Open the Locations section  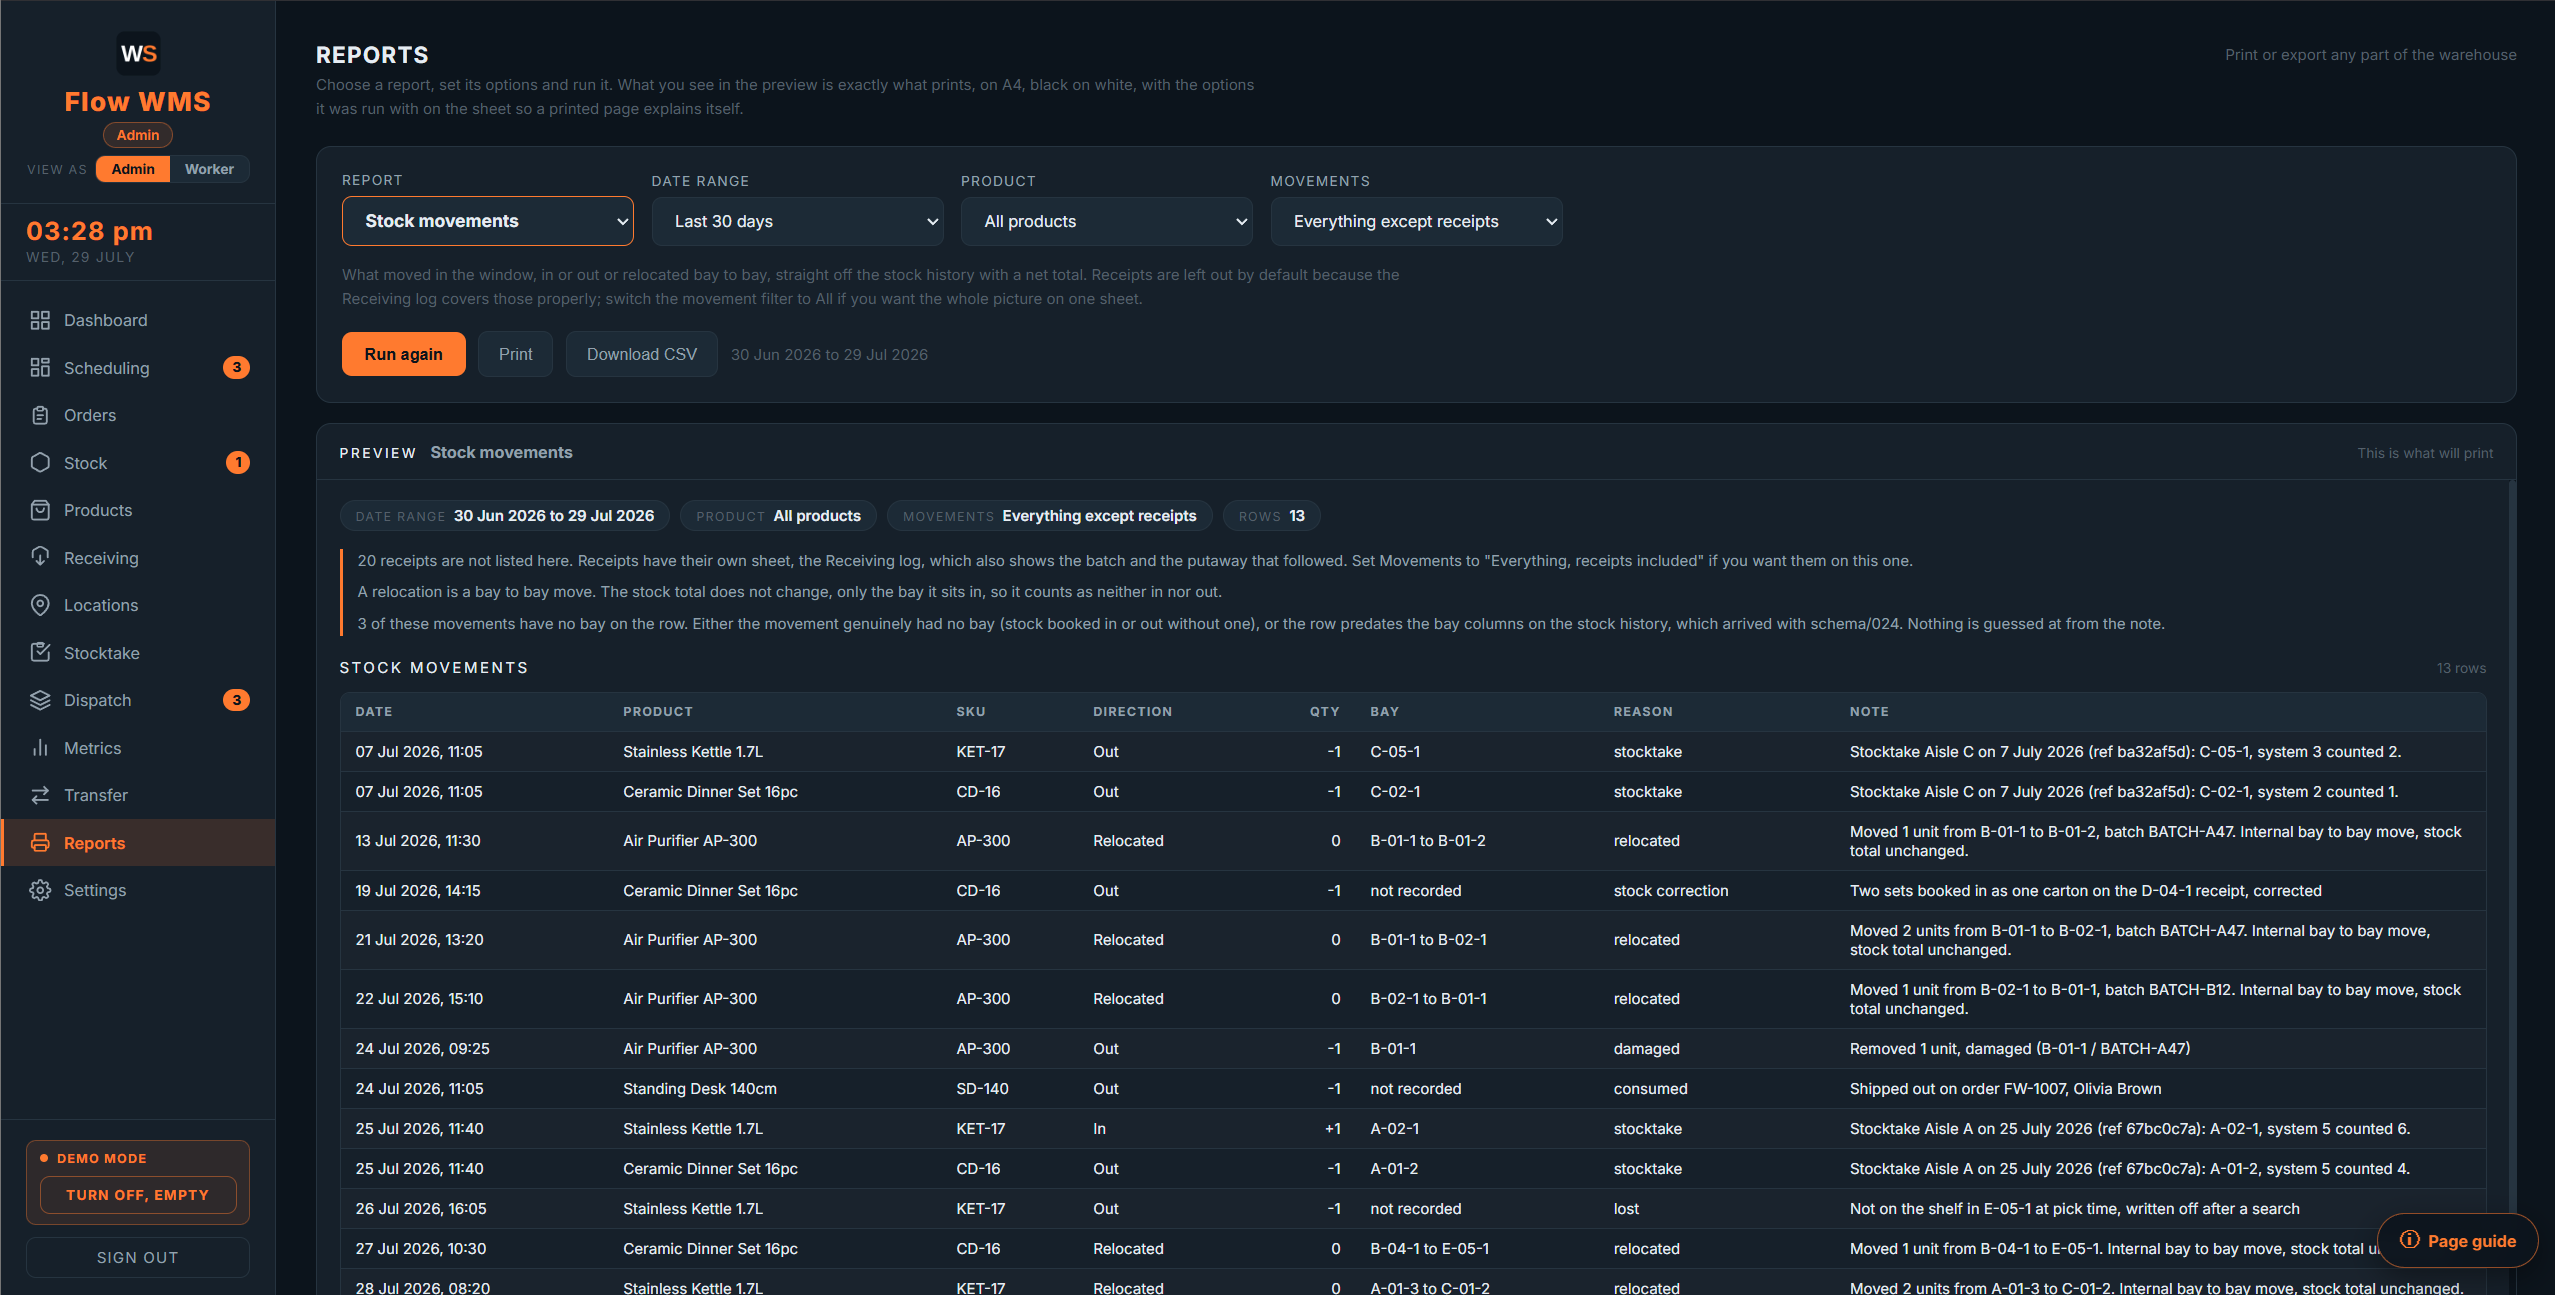138,605
